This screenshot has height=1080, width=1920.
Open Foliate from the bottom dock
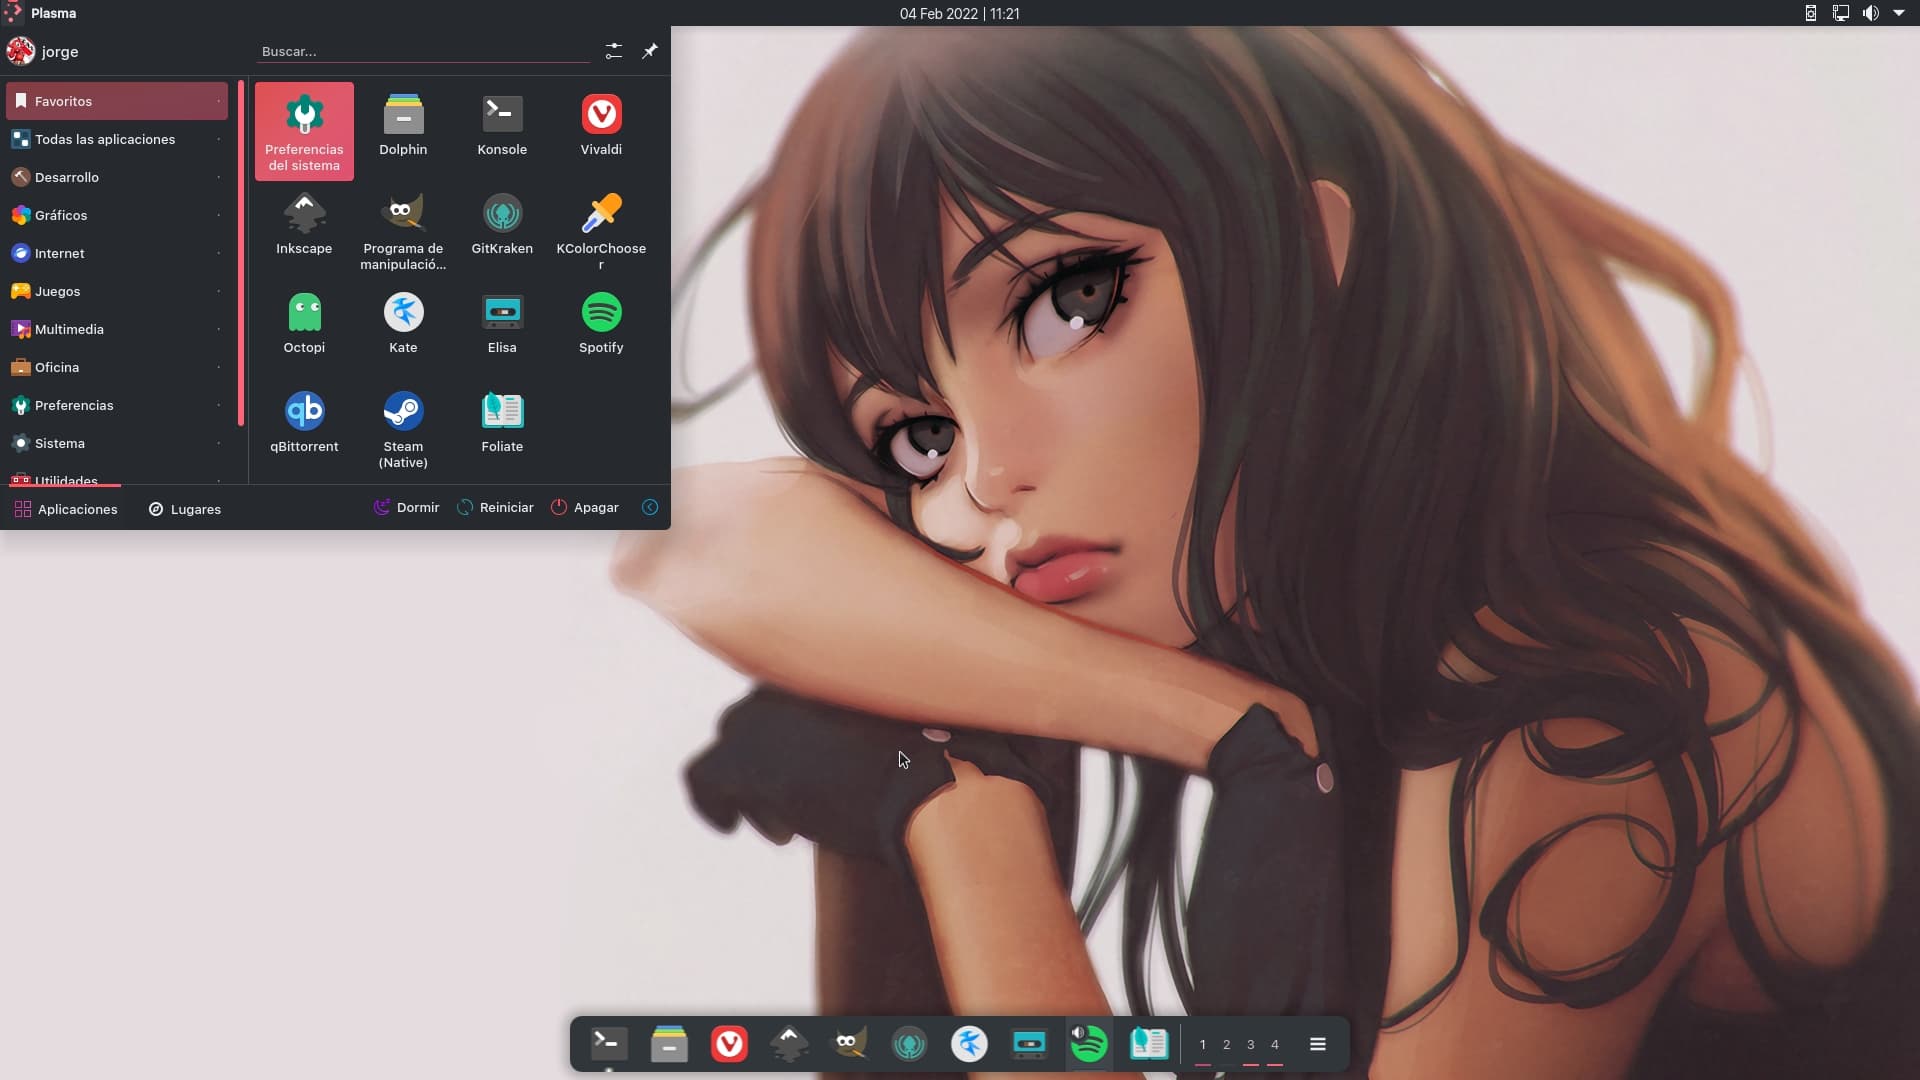coord(1149,1044)
